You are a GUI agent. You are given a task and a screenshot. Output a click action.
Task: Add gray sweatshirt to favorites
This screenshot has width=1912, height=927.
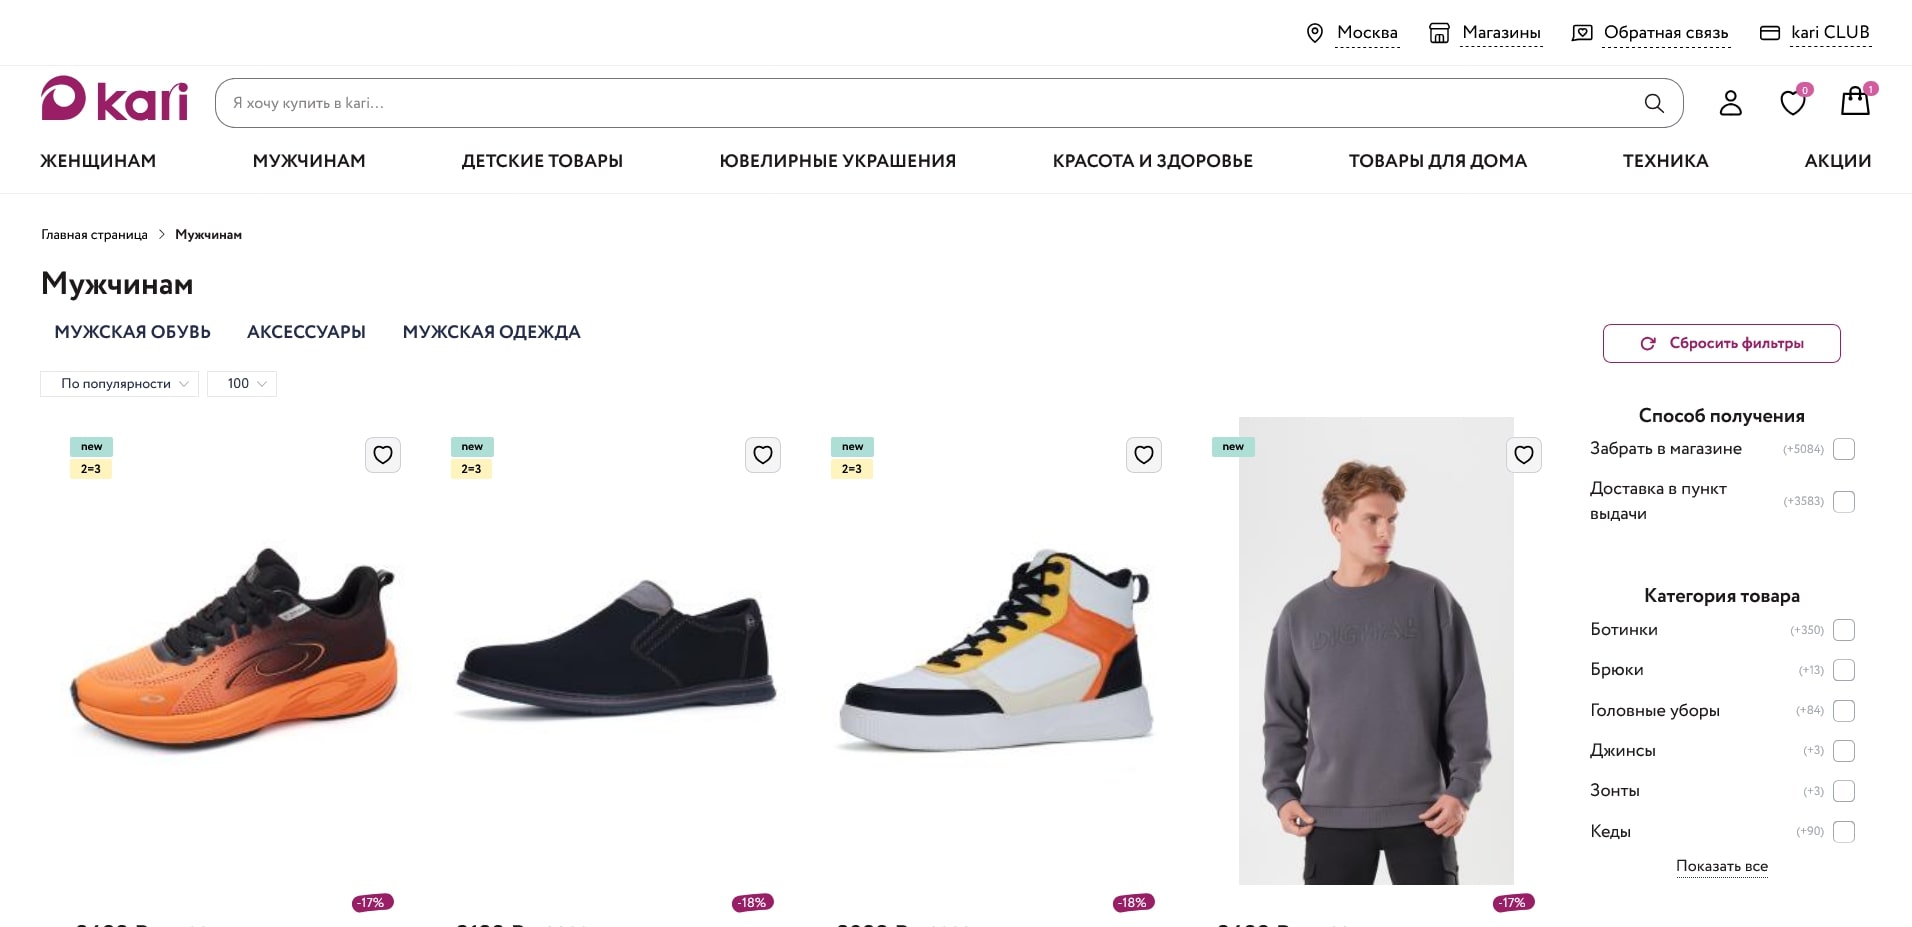(x=1524, y=455)
